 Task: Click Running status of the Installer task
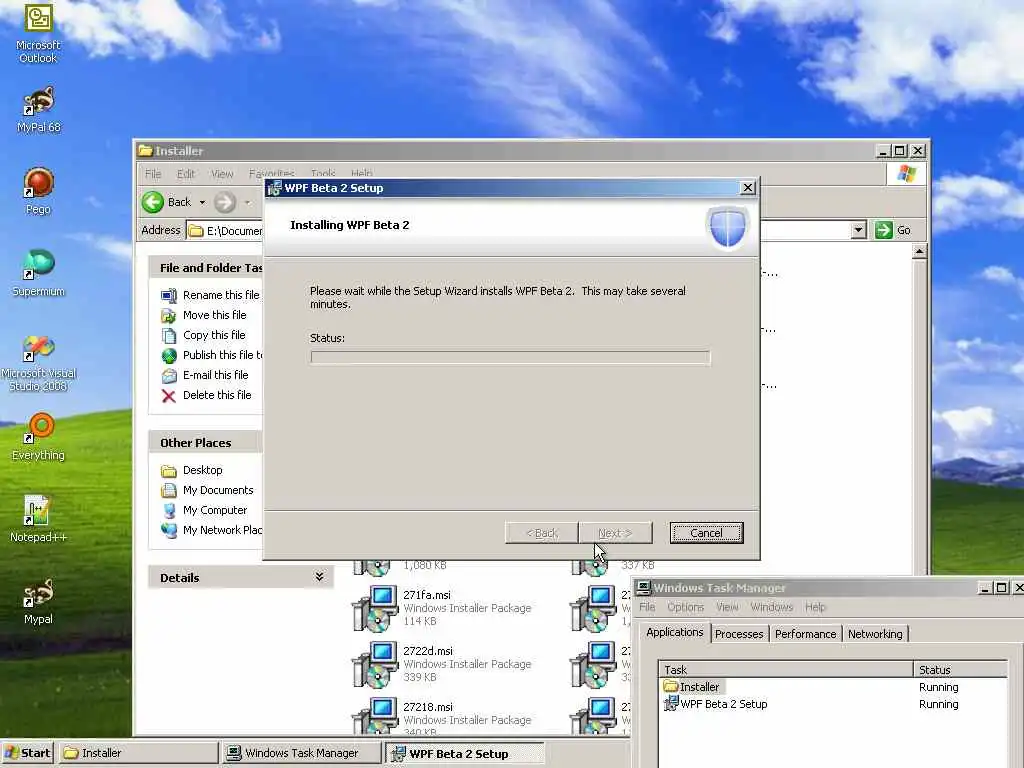(938, 687)
